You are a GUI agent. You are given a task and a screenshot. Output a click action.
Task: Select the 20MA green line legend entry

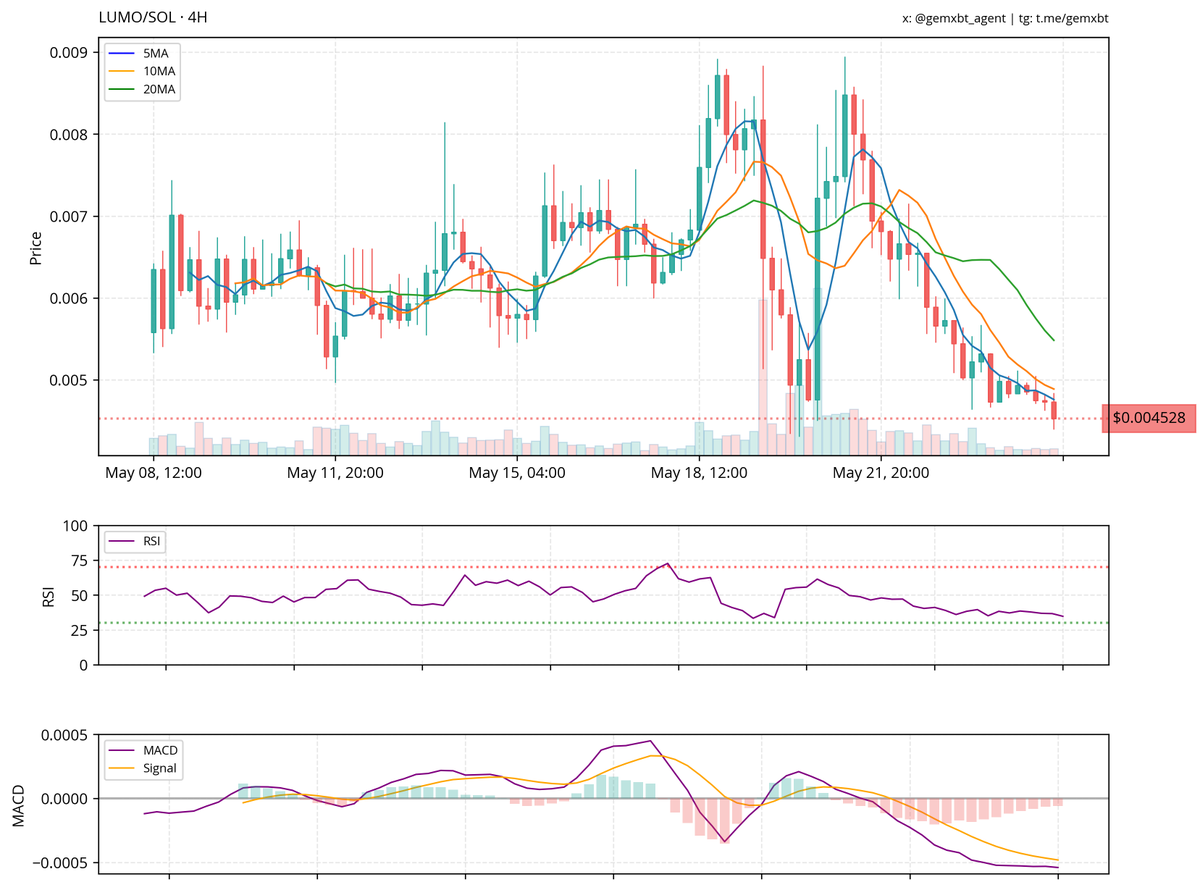(142, 90)
